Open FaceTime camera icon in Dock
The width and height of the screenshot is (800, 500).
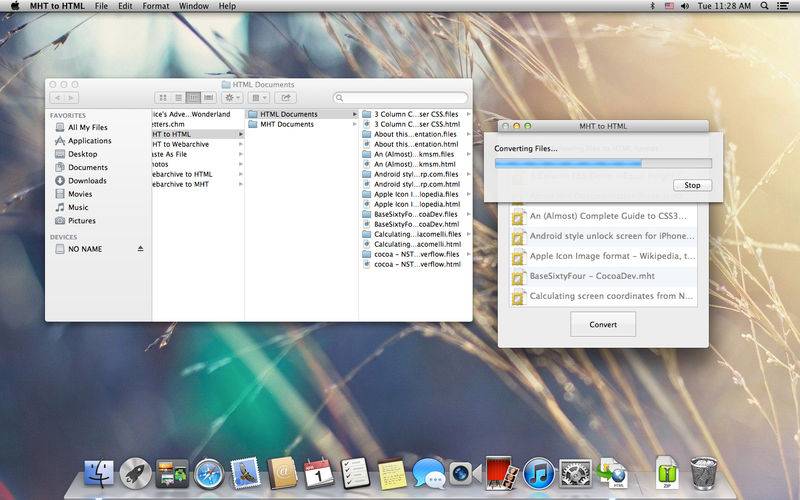464,474
